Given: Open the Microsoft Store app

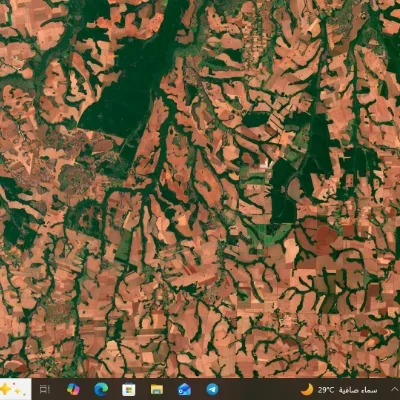Looking at the screenshot, I should (x=129, y=389).
